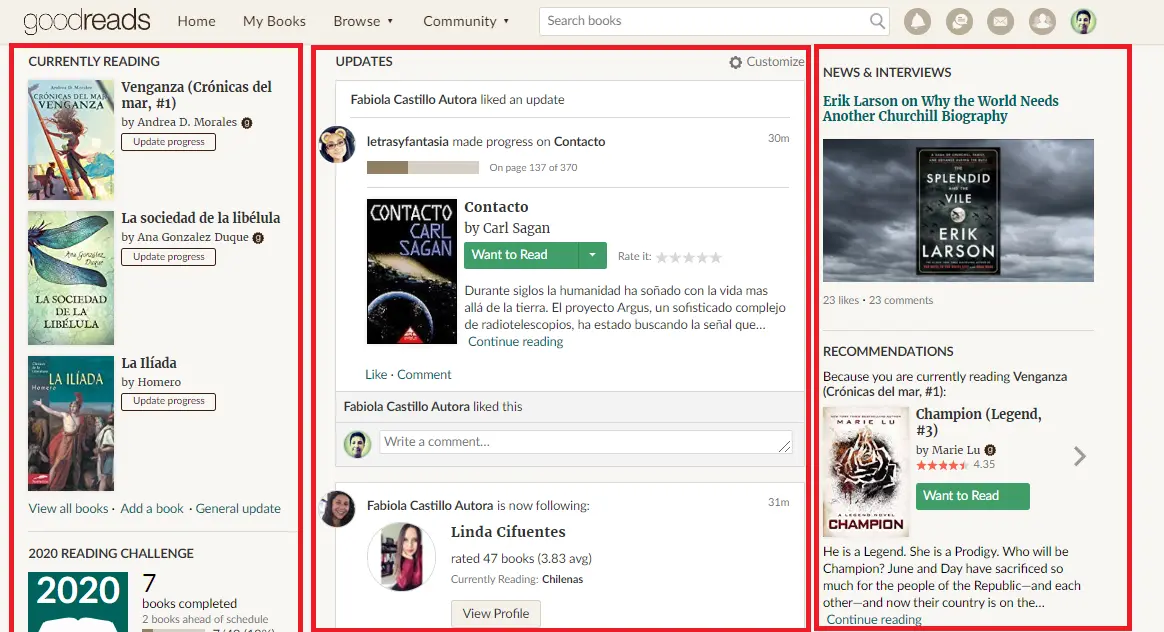
Task: Open the Customize gear on Updates feed
Action: coord(737,61)
